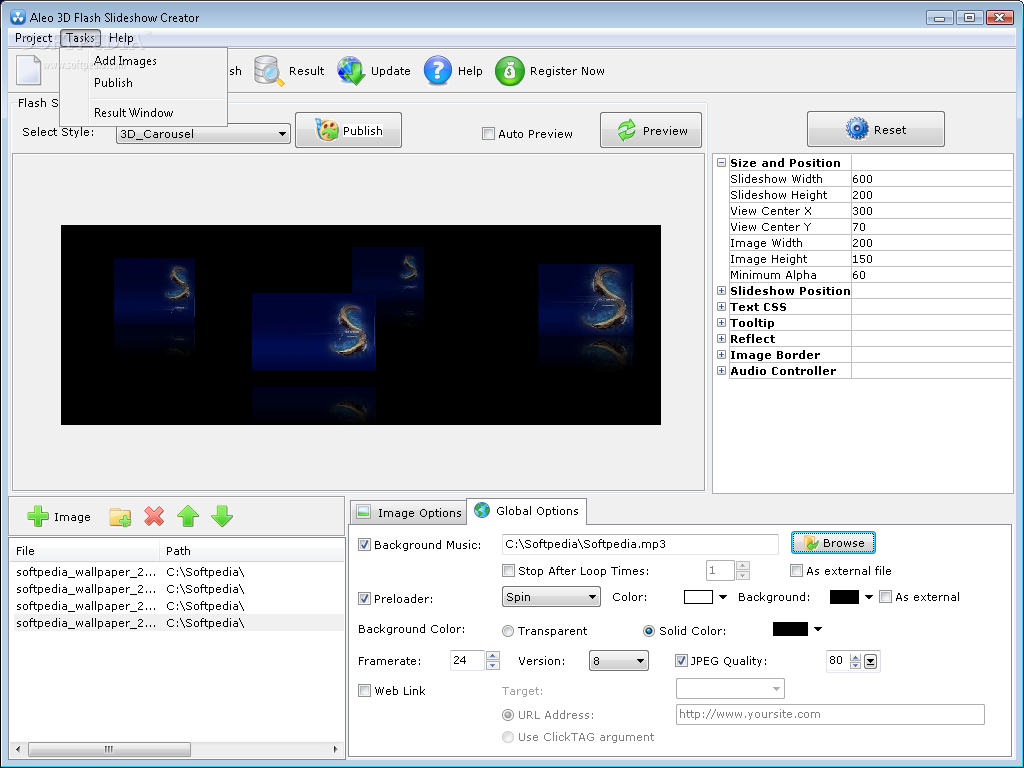The width and height of the screenshot is (1024, 768).
Task: Uncheck the Background Music checkbox
Action: pyautogui.click(x=364, y=544)
